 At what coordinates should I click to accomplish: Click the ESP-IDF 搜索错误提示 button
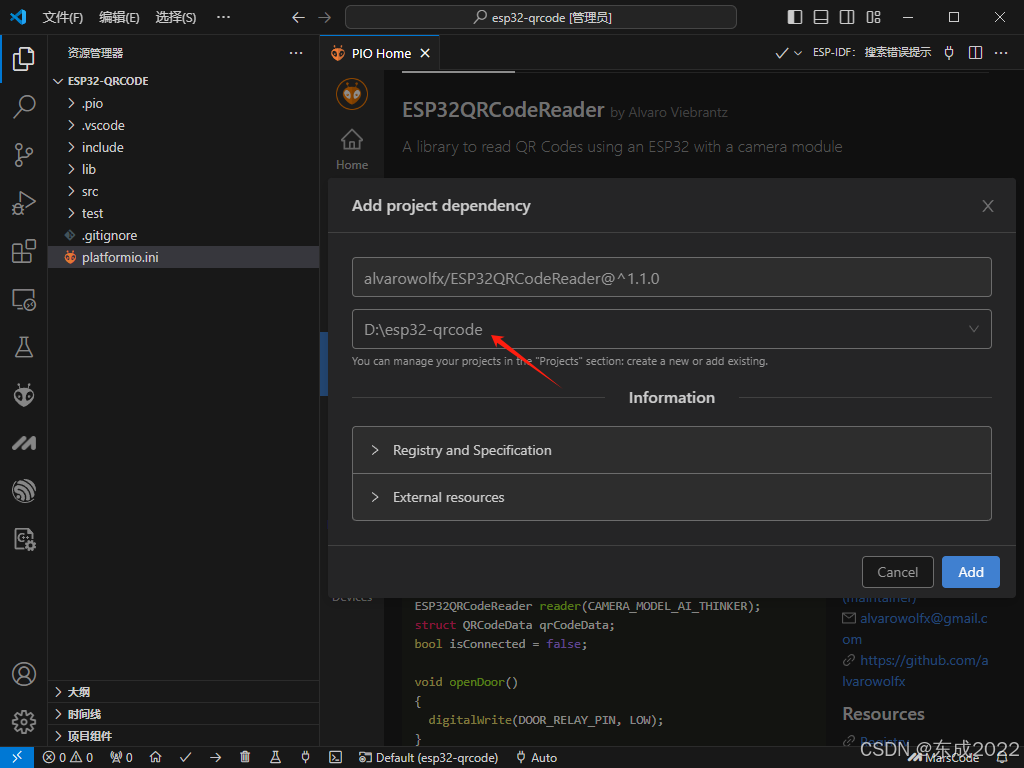coord(871,52)
